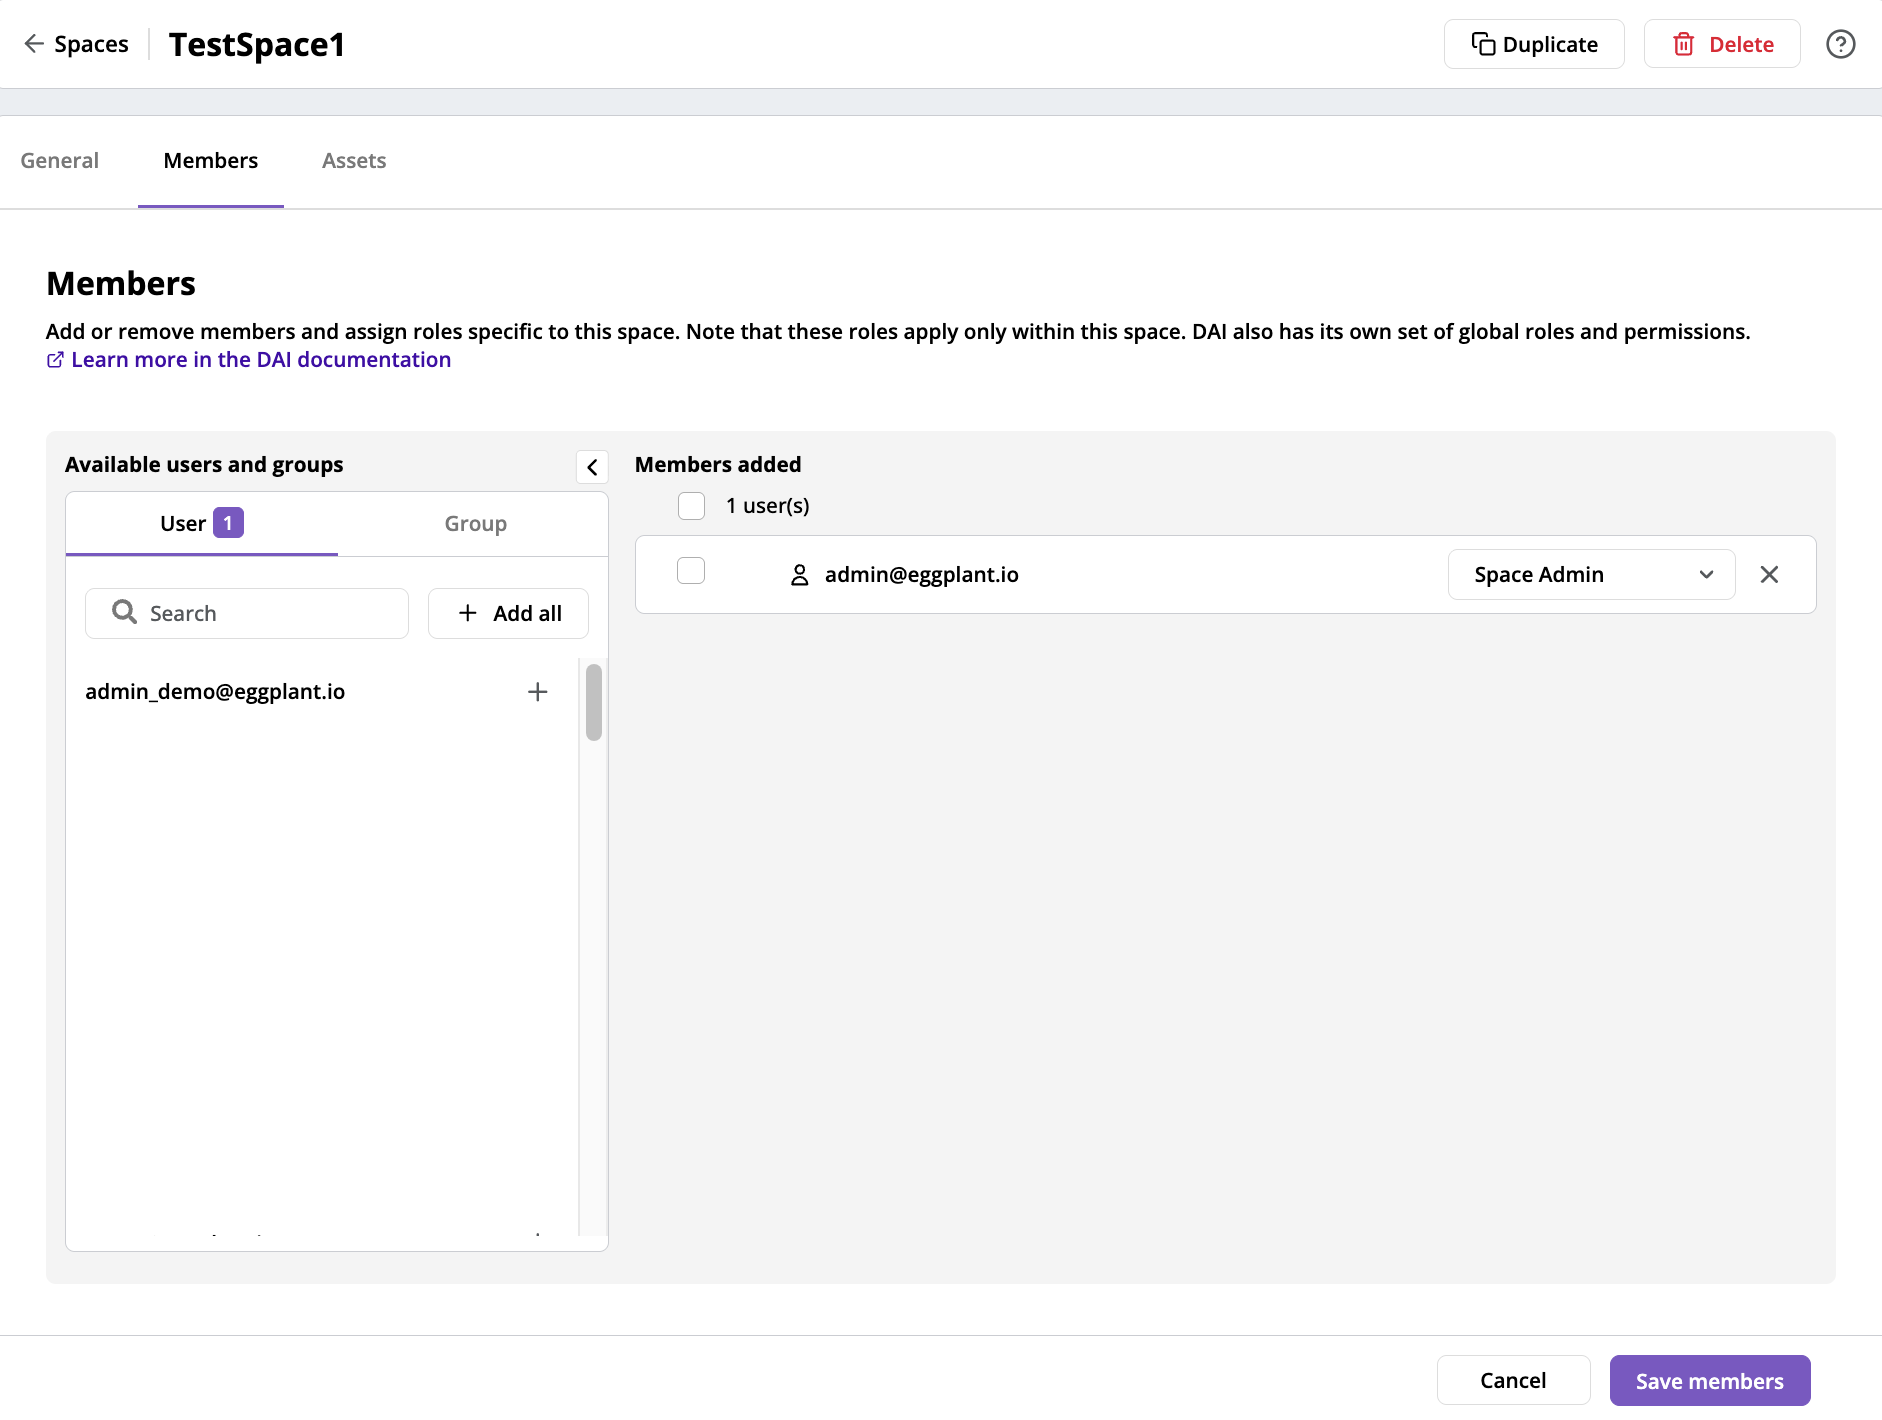Click the search magnifier icon
Viewport: 1882px width, 1420px height.
pyautogui.click(x=123, y=612)
